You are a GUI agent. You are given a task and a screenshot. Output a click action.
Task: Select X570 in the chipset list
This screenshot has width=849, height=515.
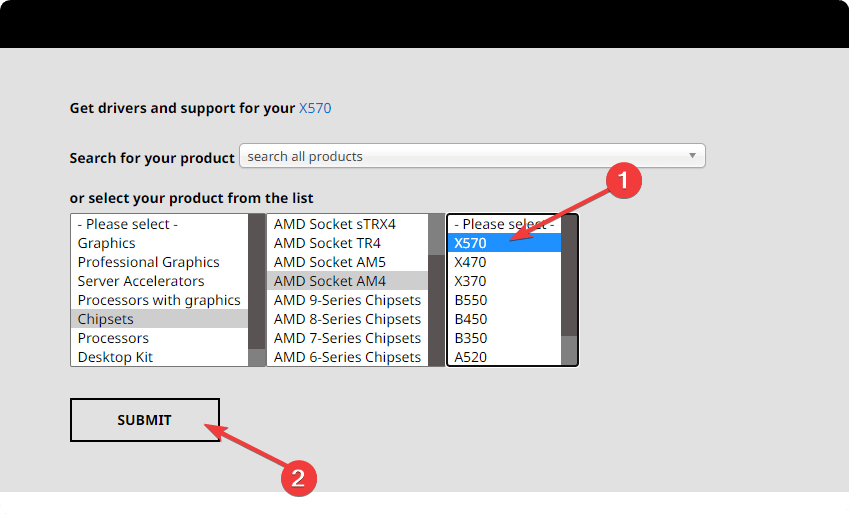click(x=470, y=243)
